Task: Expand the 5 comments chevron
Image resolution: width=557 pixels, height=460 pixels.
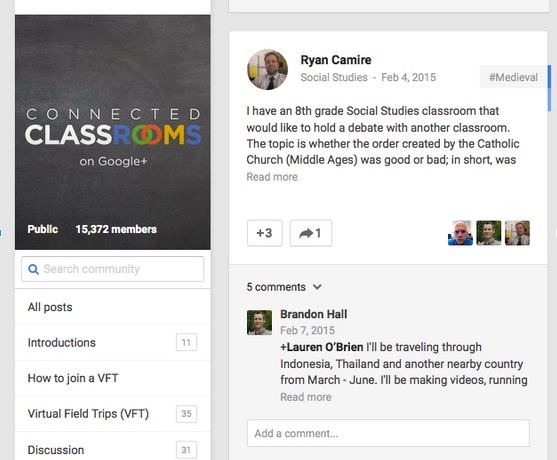Action: pos(317,287)
